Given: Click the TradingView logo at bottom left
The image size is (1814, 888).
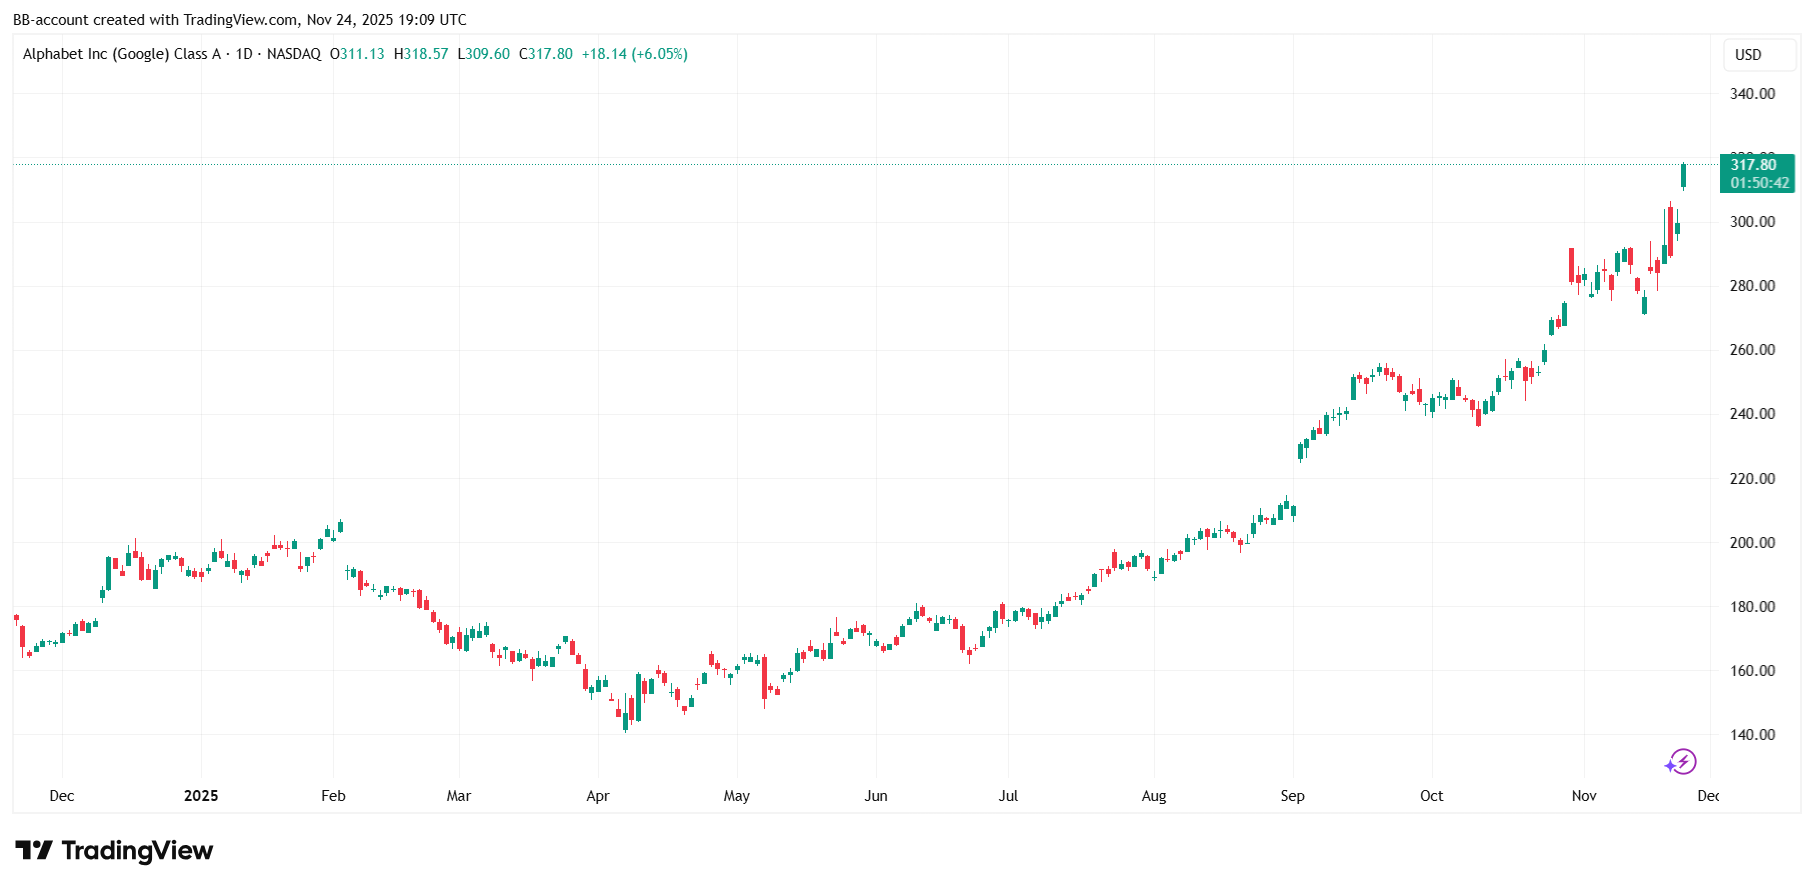Looking at the screenshot, I should click(x=114, y=851).
